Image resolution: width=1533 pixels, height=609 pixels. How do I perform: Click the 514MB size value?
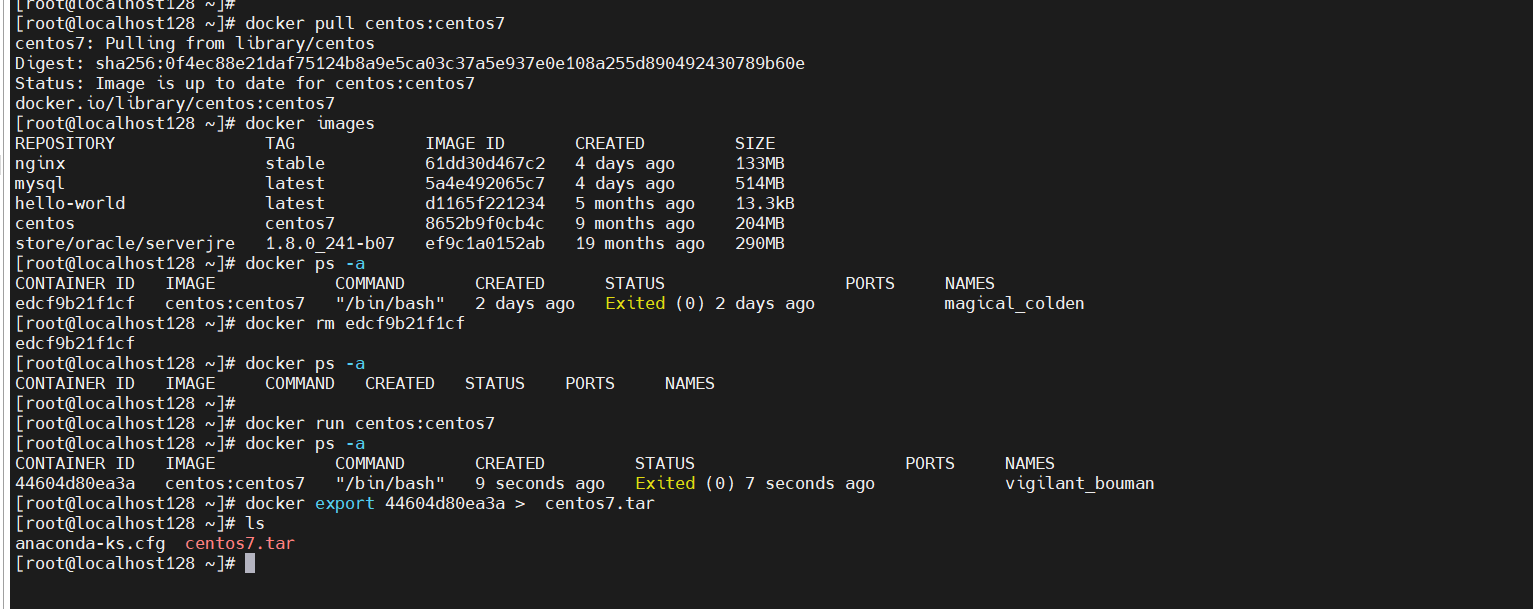760,183
